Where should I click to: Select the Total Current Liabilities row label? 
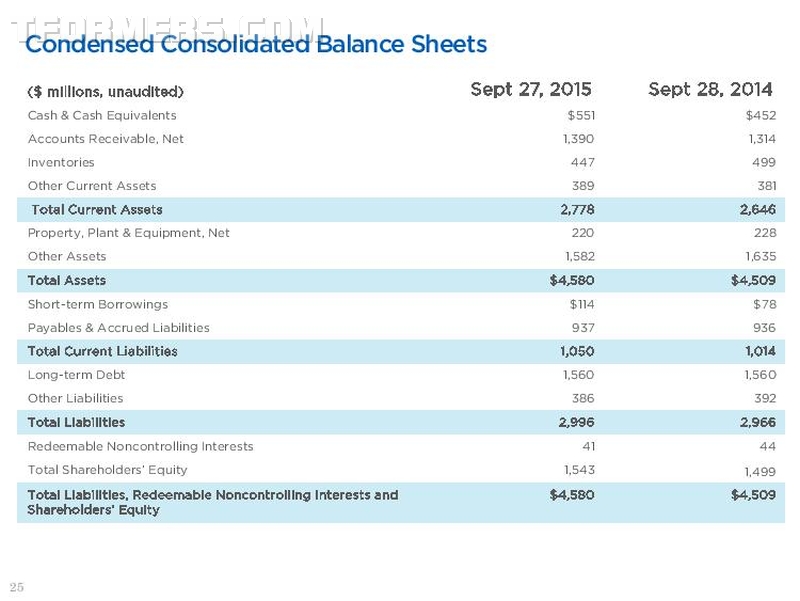coord(103,352)
